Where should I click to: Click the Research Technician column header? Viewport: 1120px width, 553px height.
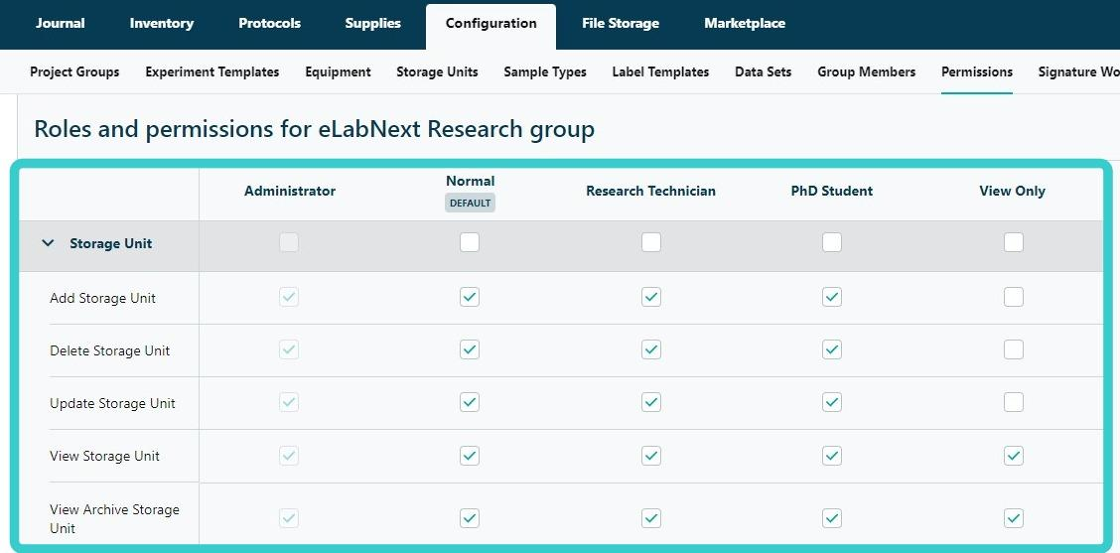click(x=651, y=191)
